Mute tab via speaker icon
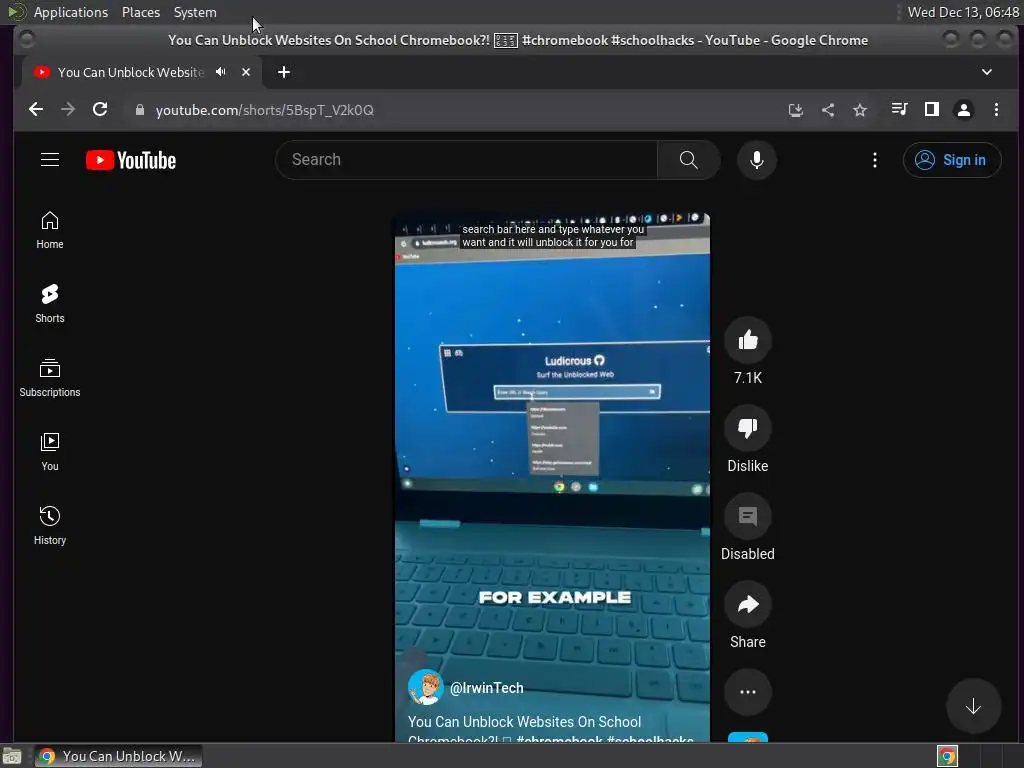Viewport: 1024px width, 768px height. [x=221, y=72]
